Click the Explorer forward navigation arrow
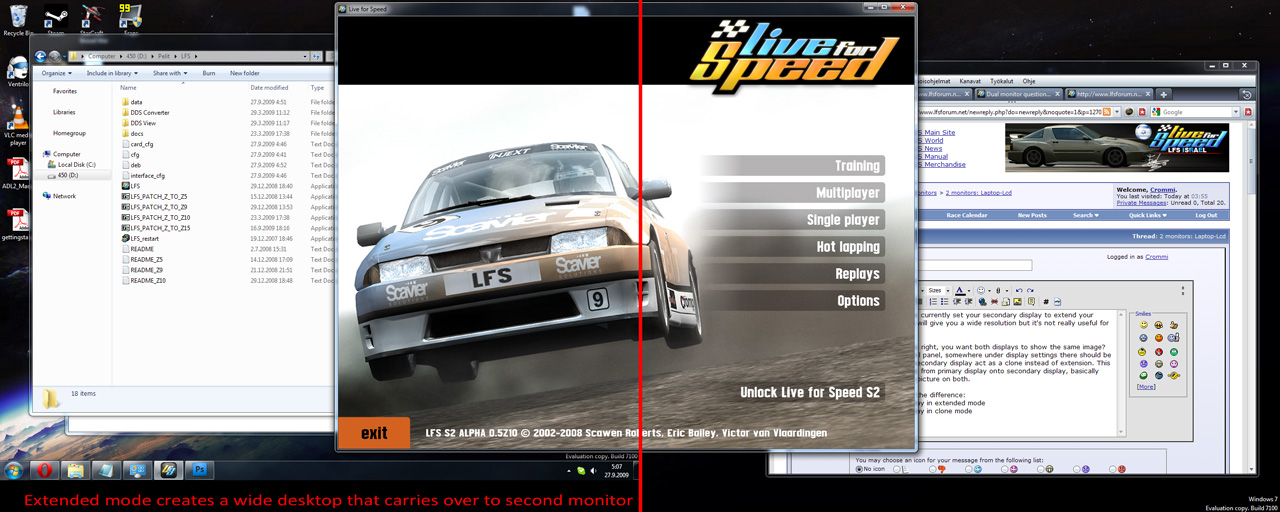The height and width of the screenshot is (512, 1280). (x=55, y=56)
